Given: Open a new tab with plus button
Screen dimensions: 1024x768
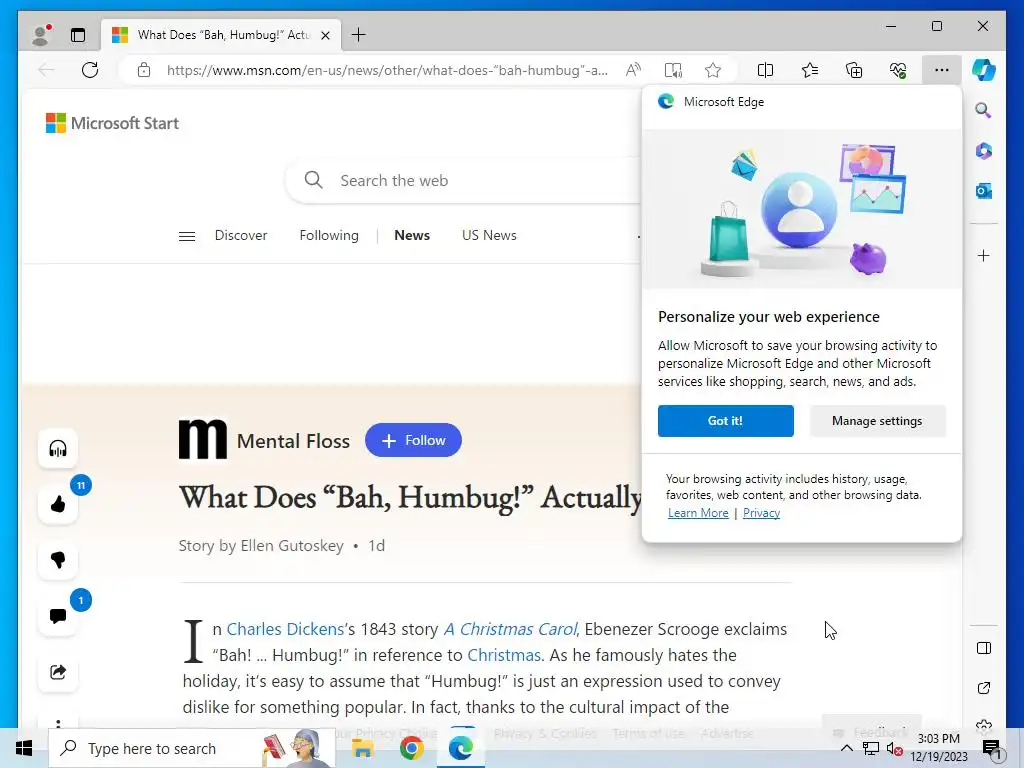Looking at the screenshot, I should click(359, 35).
